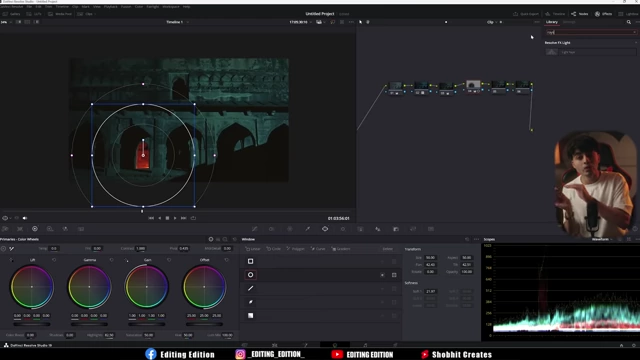Open the LUTs panel
The width and height of the screenshot is (640, 360).
point(34,14)
